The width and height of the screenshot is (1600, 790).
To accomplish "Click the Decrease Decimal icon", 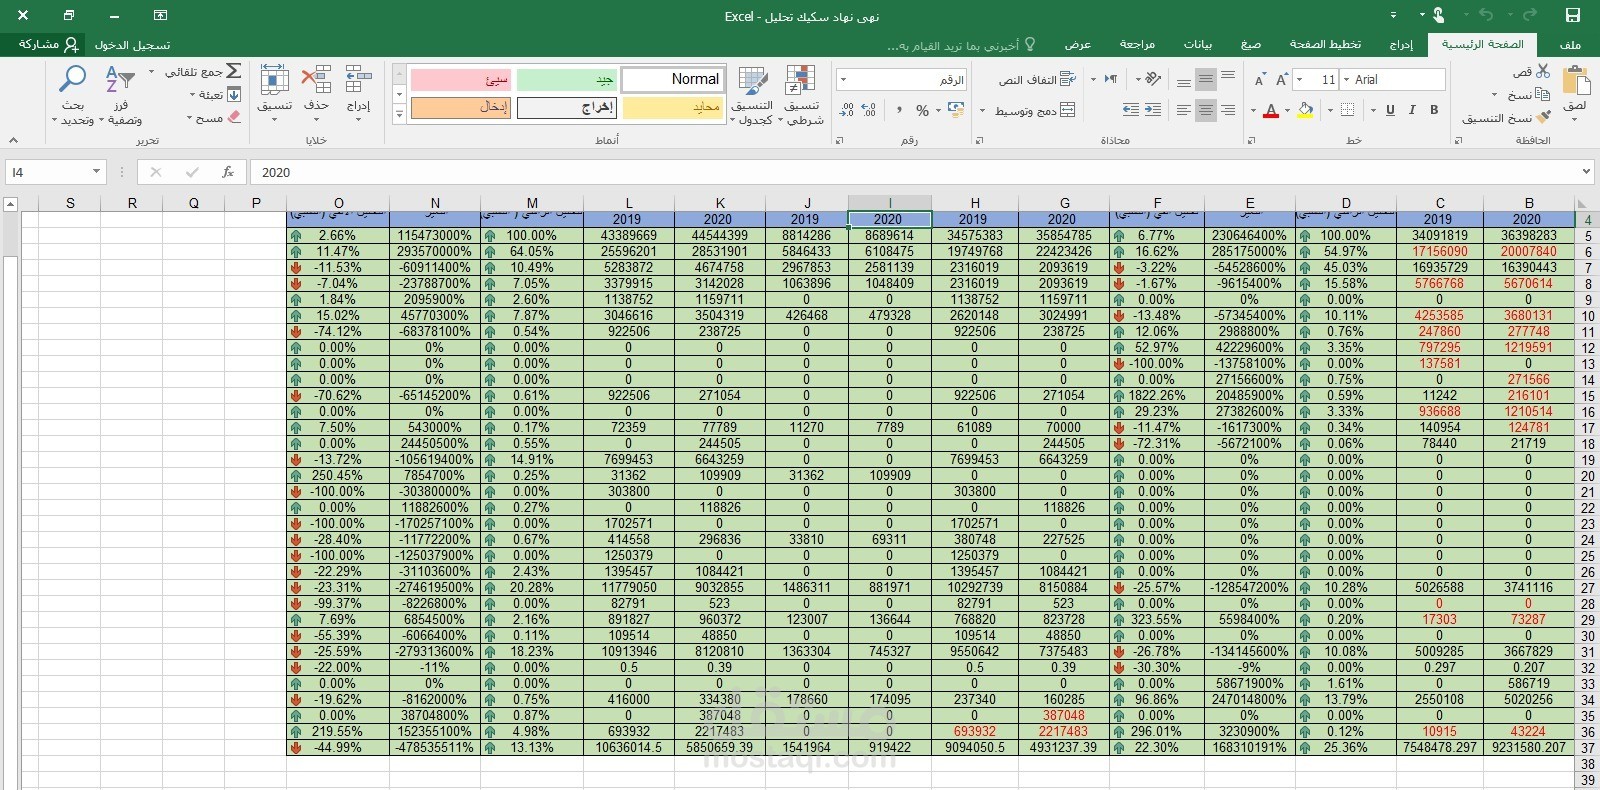I will tap(847, 110).
